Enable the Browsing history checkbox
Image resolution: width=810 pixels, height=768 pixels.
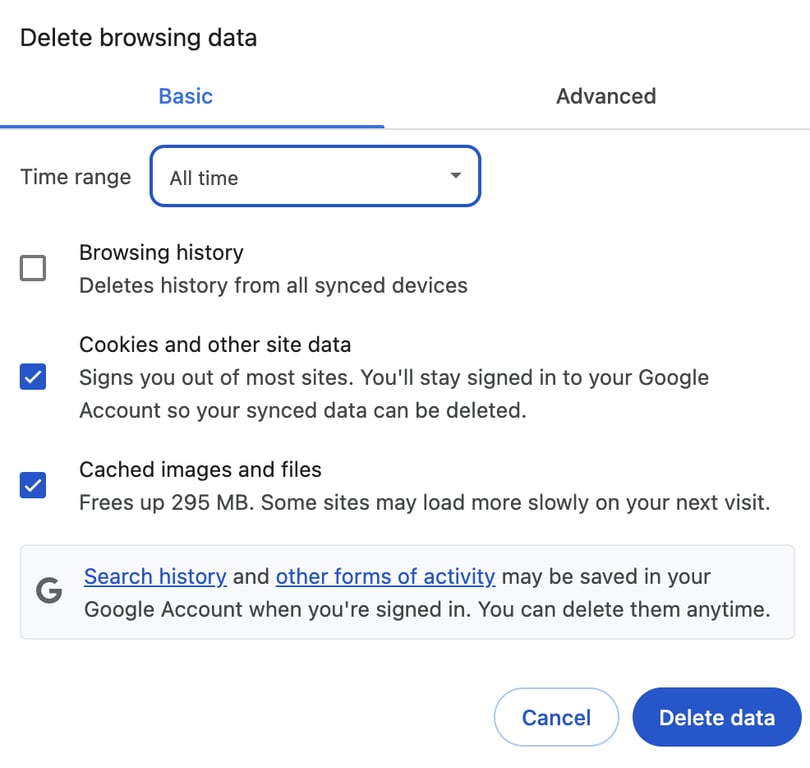coord(32,268)
